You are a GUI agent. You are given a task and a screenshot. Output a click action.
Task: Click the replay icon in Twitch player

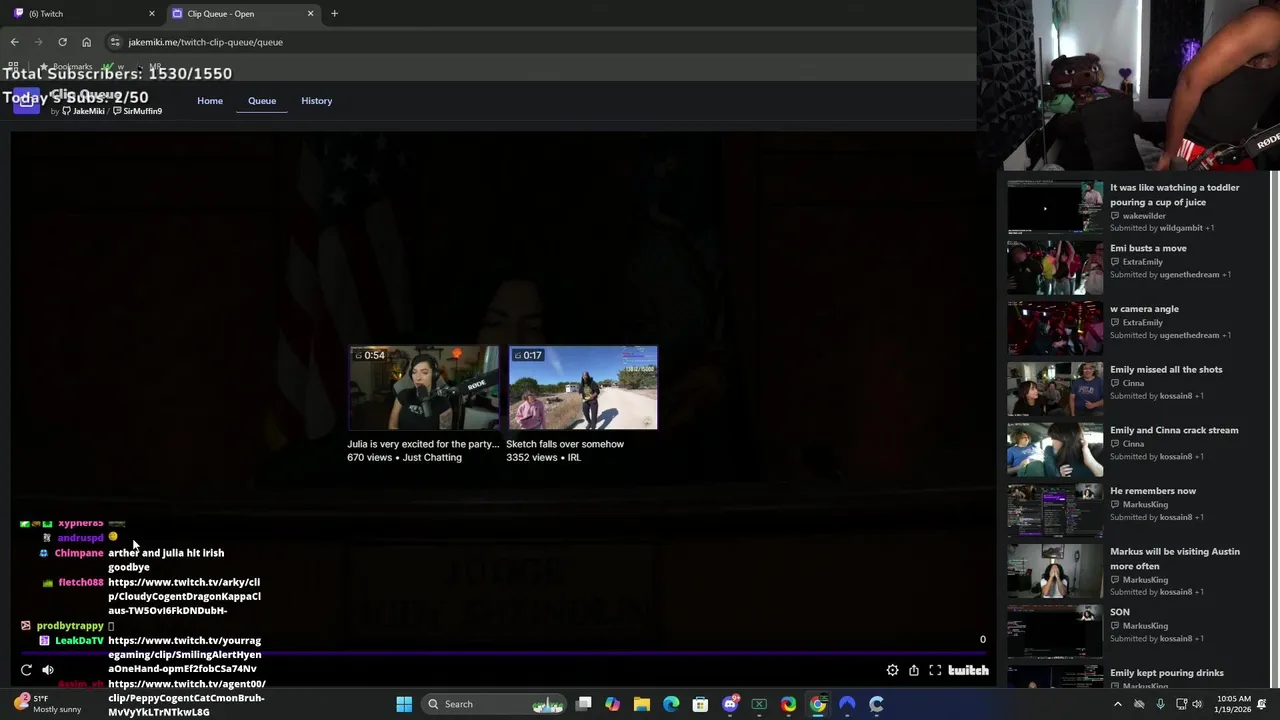pyautogui.click(x=26, y=670)
